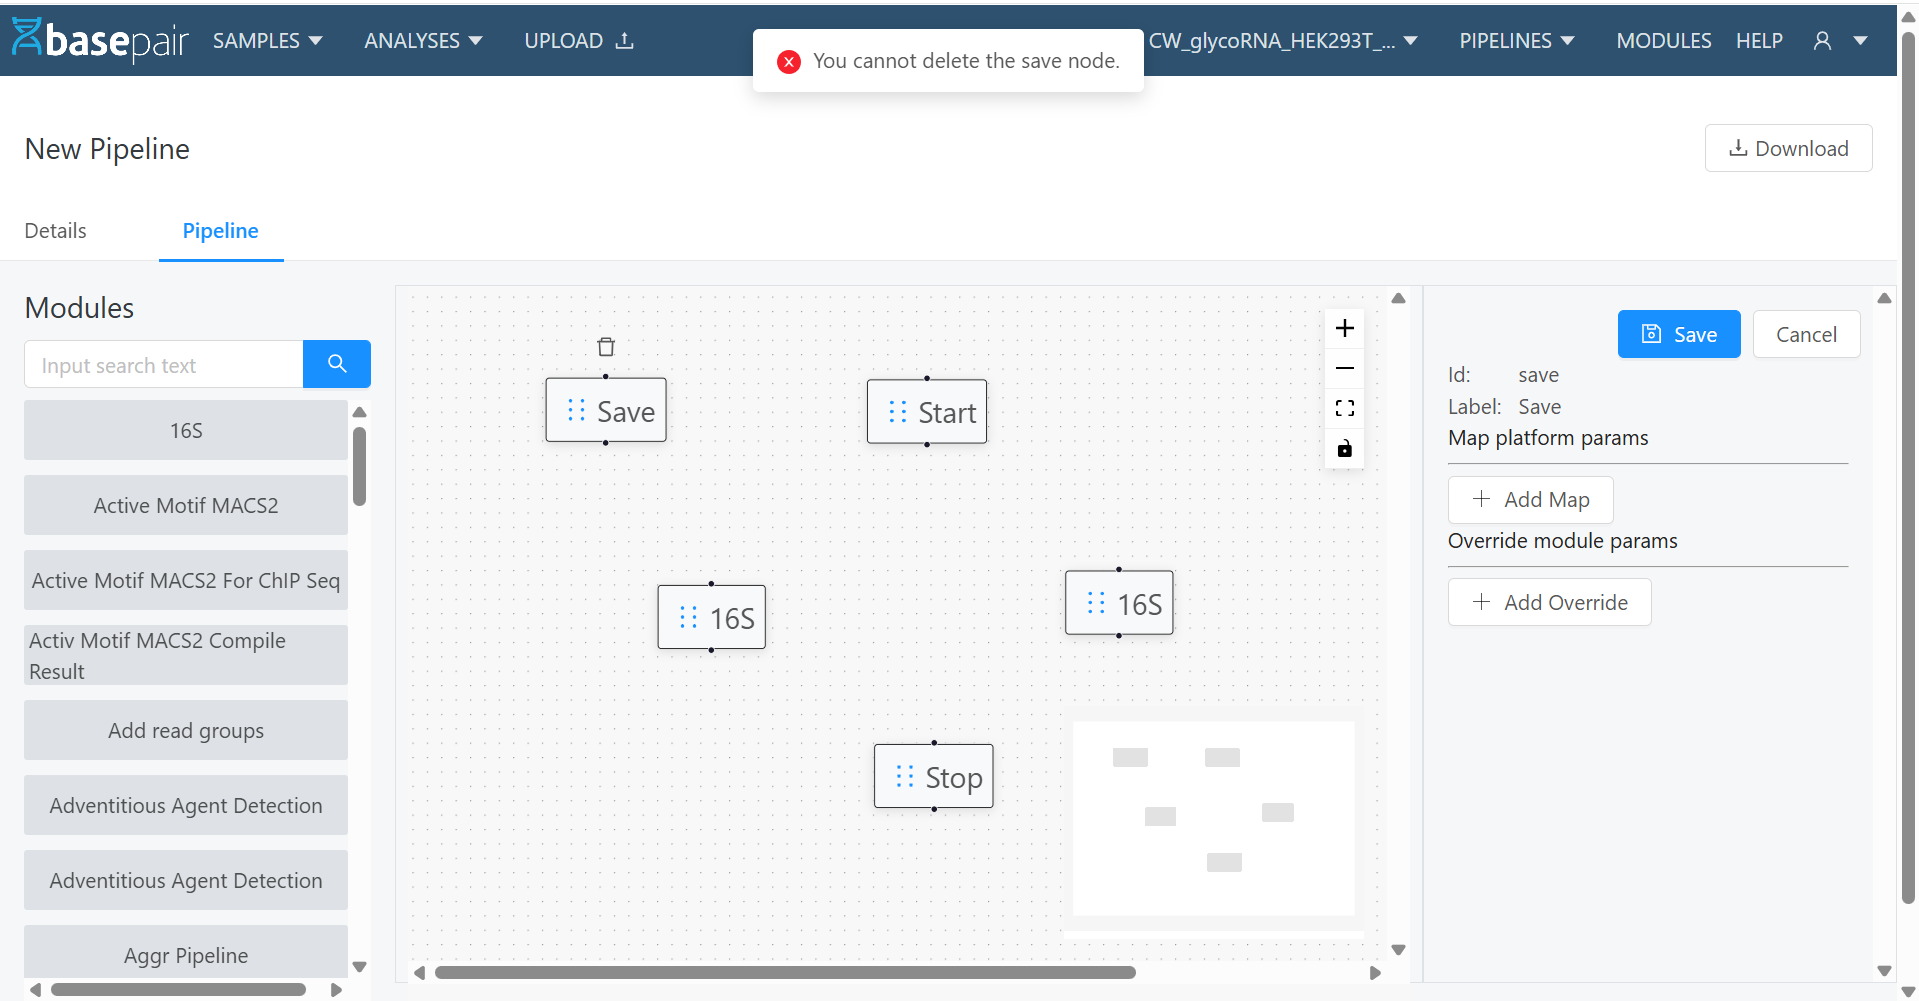1919x1001 pixels.
Task: Delete the Save node using the trash icon
Action: pyautogui.click(x=605, y=346)
